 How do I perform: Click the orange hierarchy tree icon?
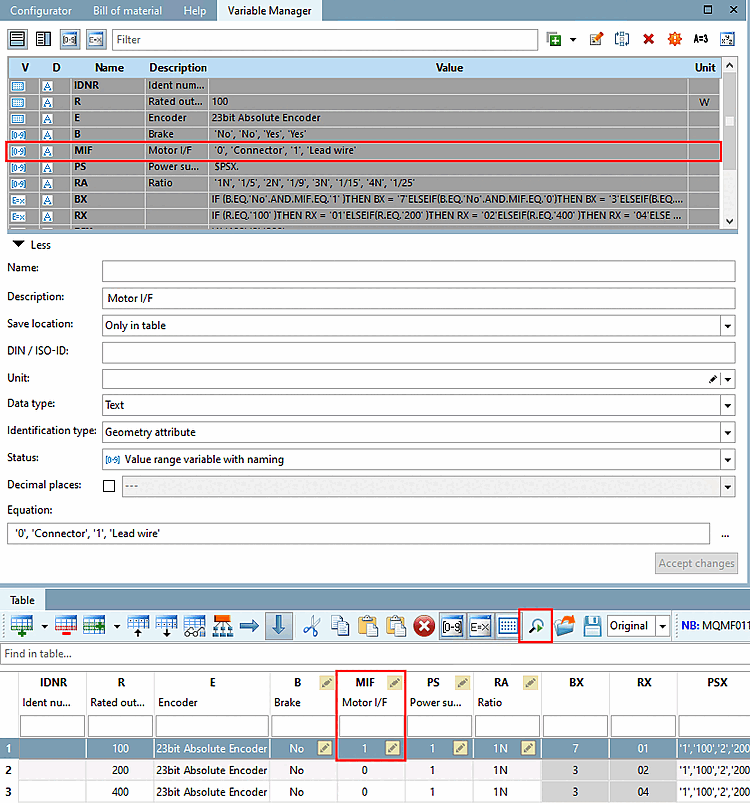[x=223, y=626]
